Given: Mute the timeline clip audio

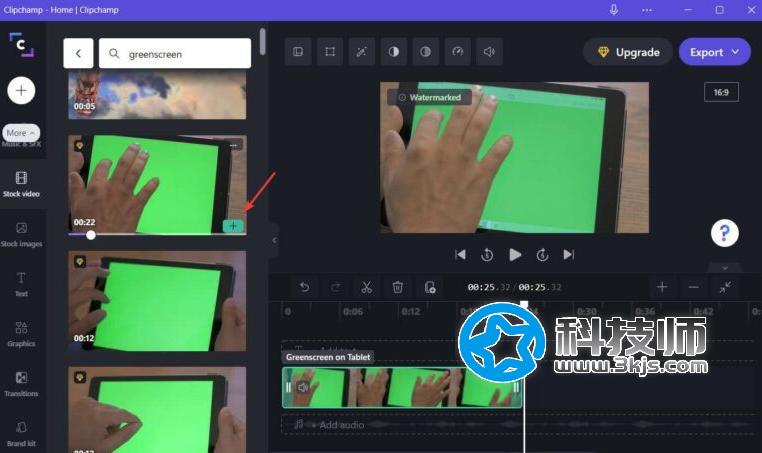Looking at the screenshot, I should click(303, 387).
